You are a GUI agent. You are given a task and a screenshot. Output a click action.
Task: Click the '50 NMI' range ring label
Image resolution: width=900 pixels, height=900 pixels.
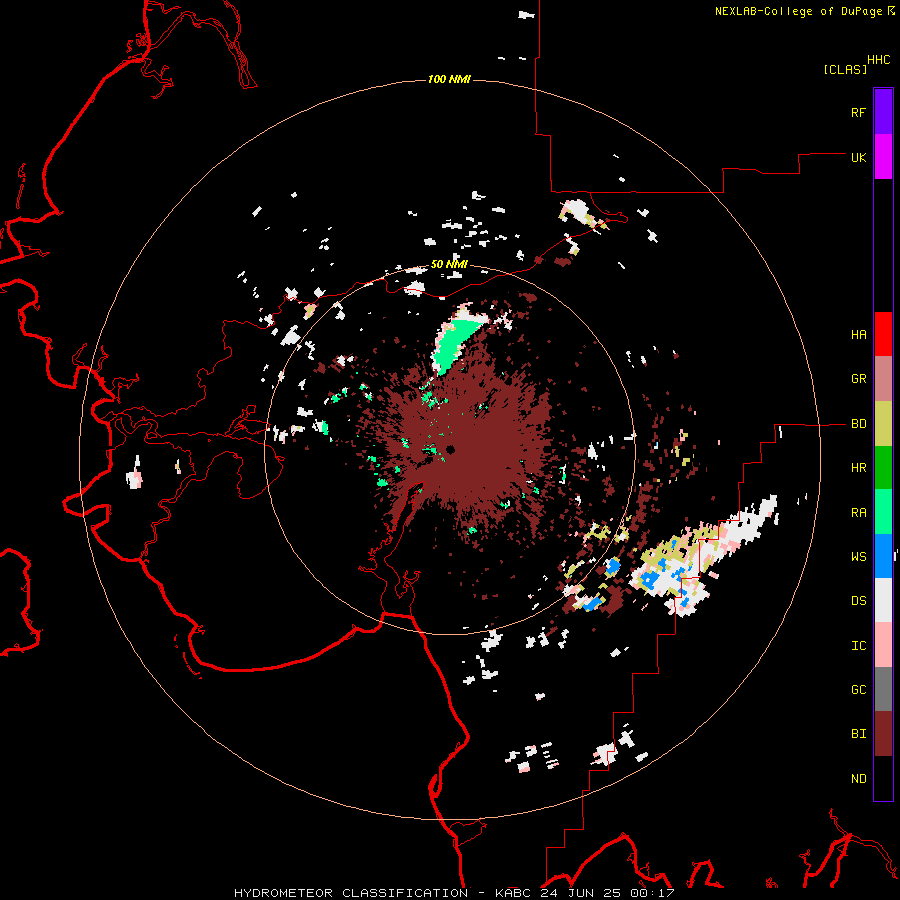point(449,265)
